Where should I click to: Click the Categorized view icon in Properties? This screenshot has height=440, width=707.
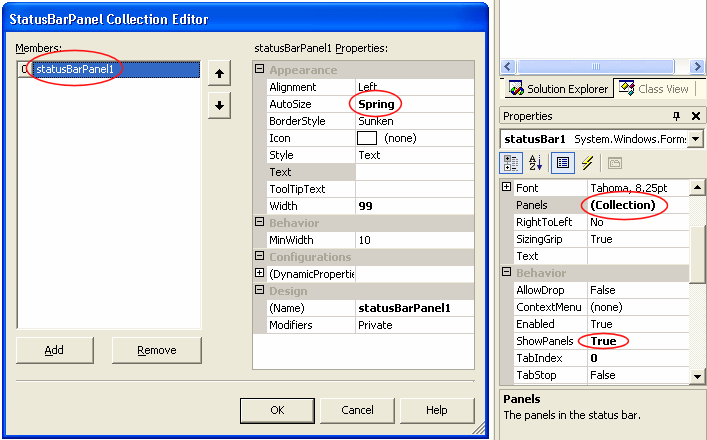pos(511,162)
